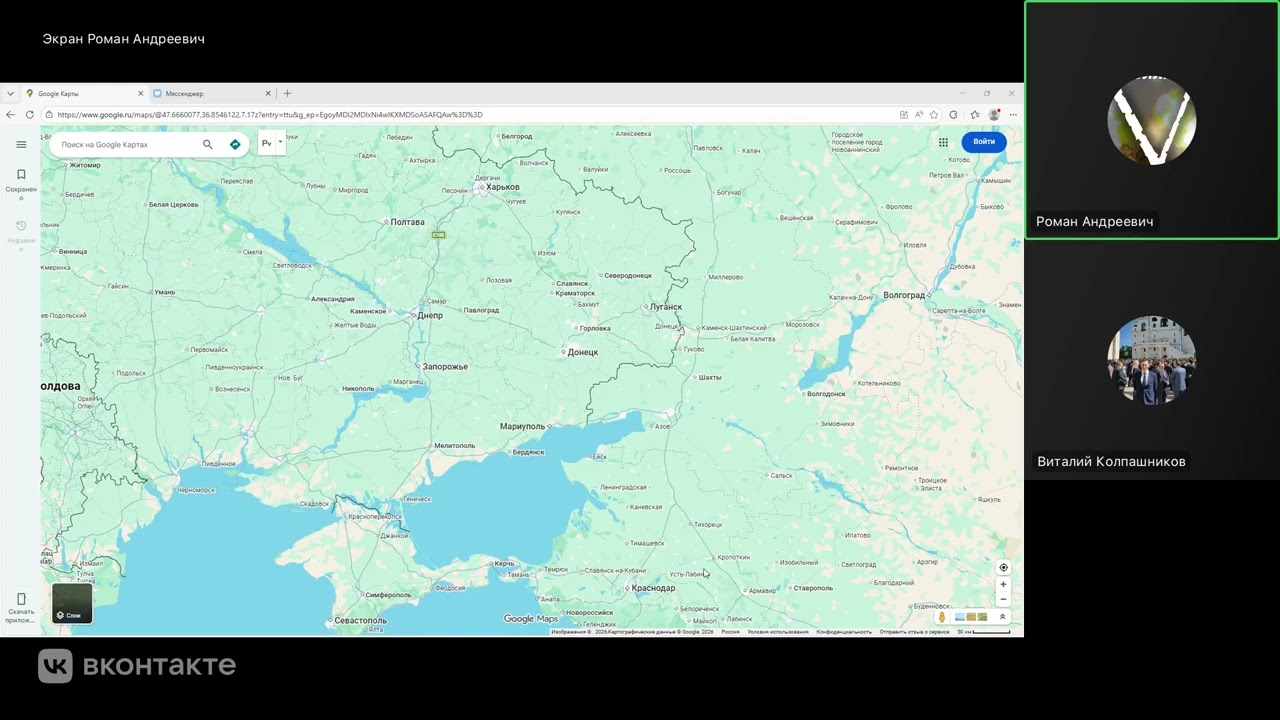1280x720 pixels.
Task: Open directions with the blue route icon
Action: coord(235,144)
